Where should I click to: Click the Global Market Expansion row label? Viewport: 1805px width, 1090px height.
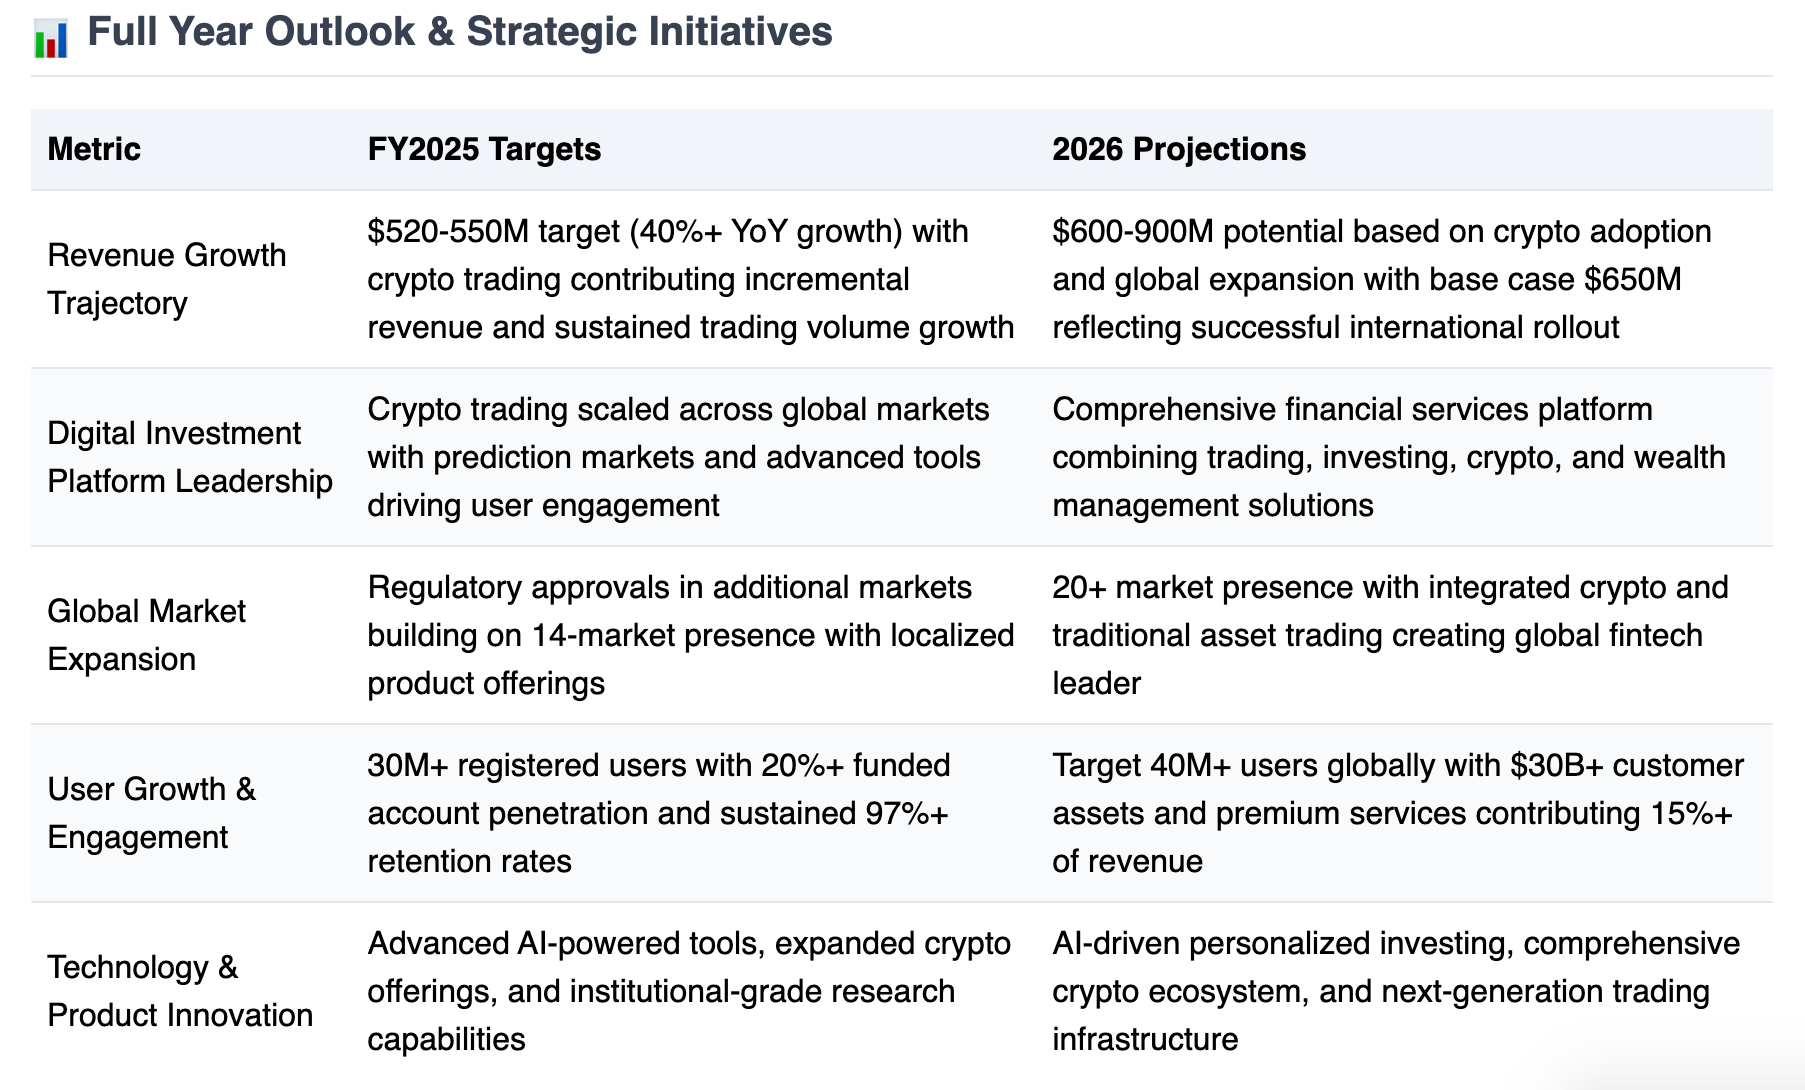coord(146,635)
